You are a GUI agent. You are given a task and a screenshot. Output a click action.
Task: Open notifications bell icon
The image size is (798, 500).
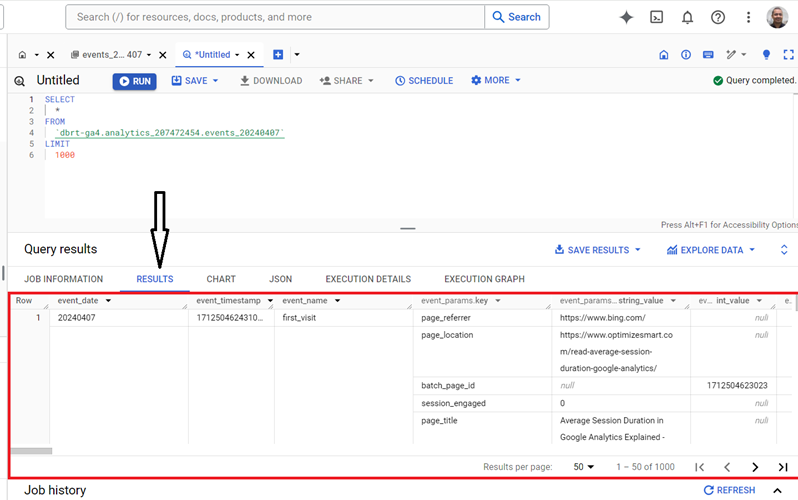click(687, 17)
